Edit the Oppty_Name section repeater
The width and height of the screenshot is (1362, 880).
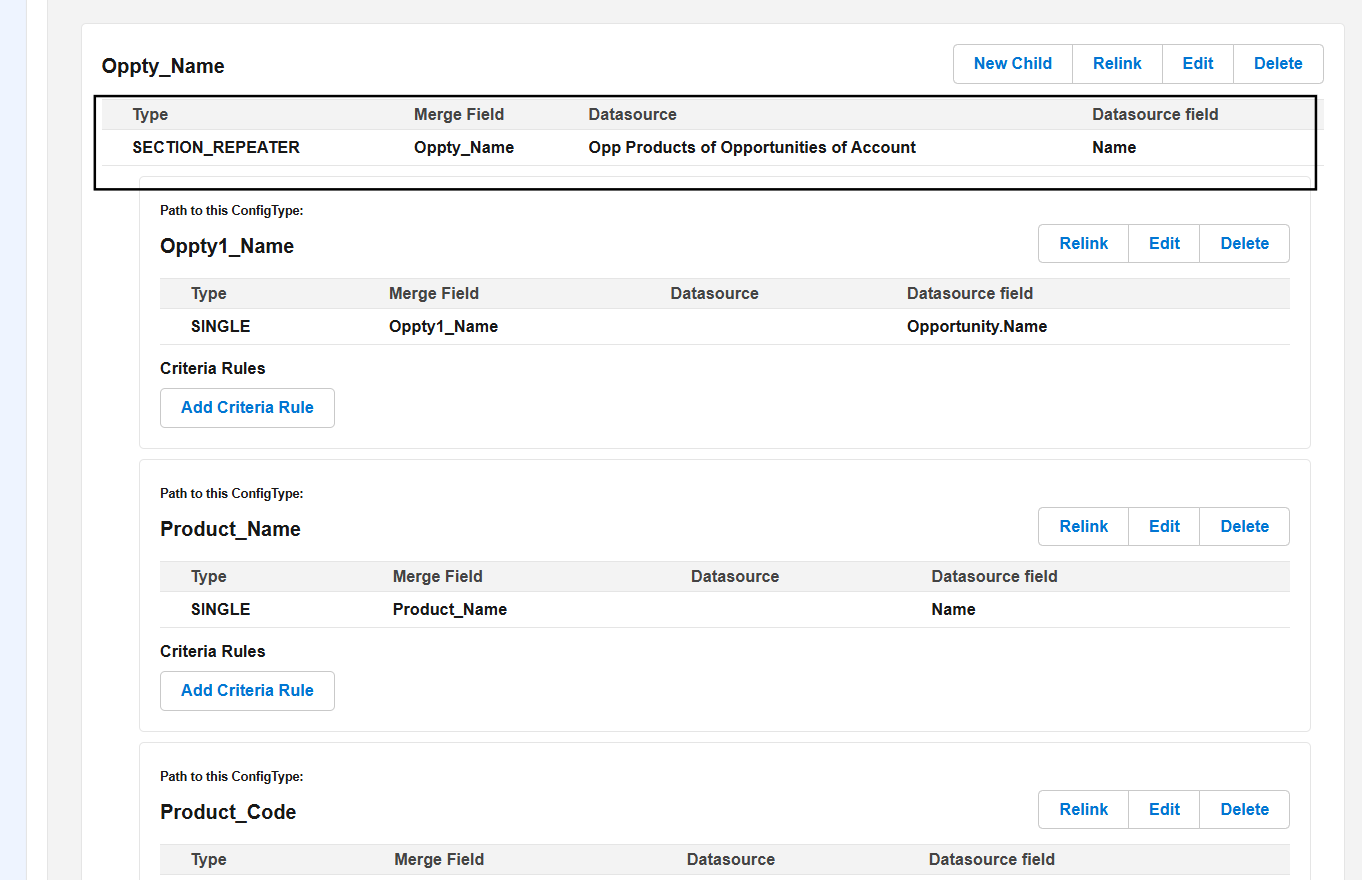click(x=1197, y=64)
